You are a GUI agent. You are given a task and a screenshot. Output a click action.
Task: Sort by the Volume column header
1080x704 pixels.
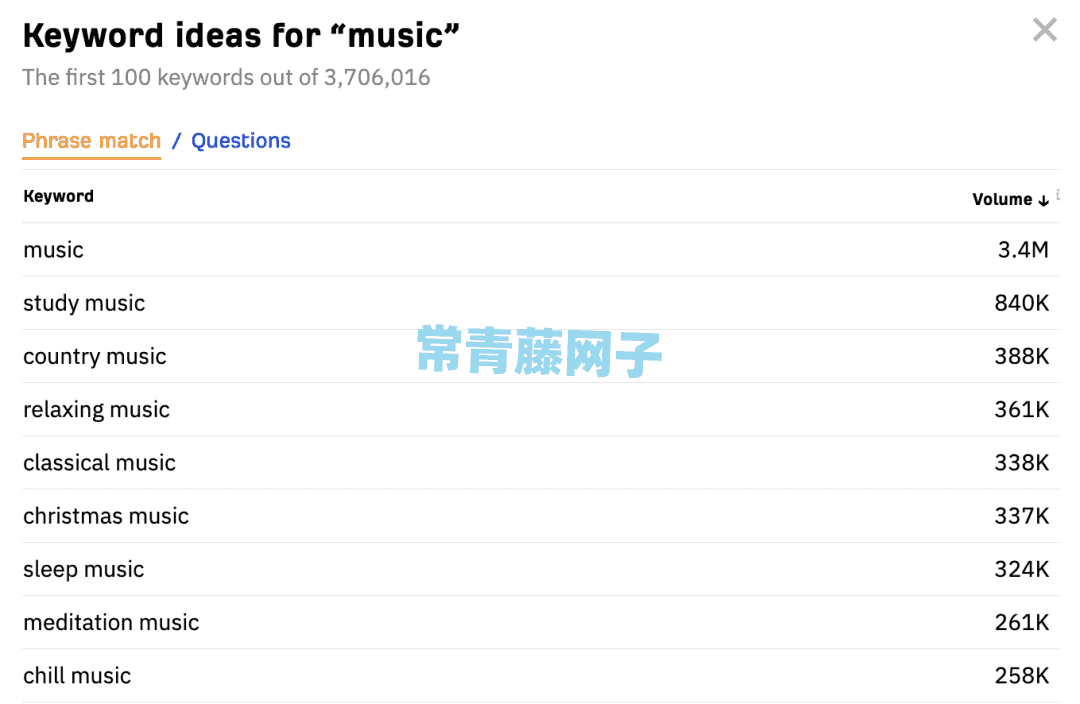(1002, 199)
